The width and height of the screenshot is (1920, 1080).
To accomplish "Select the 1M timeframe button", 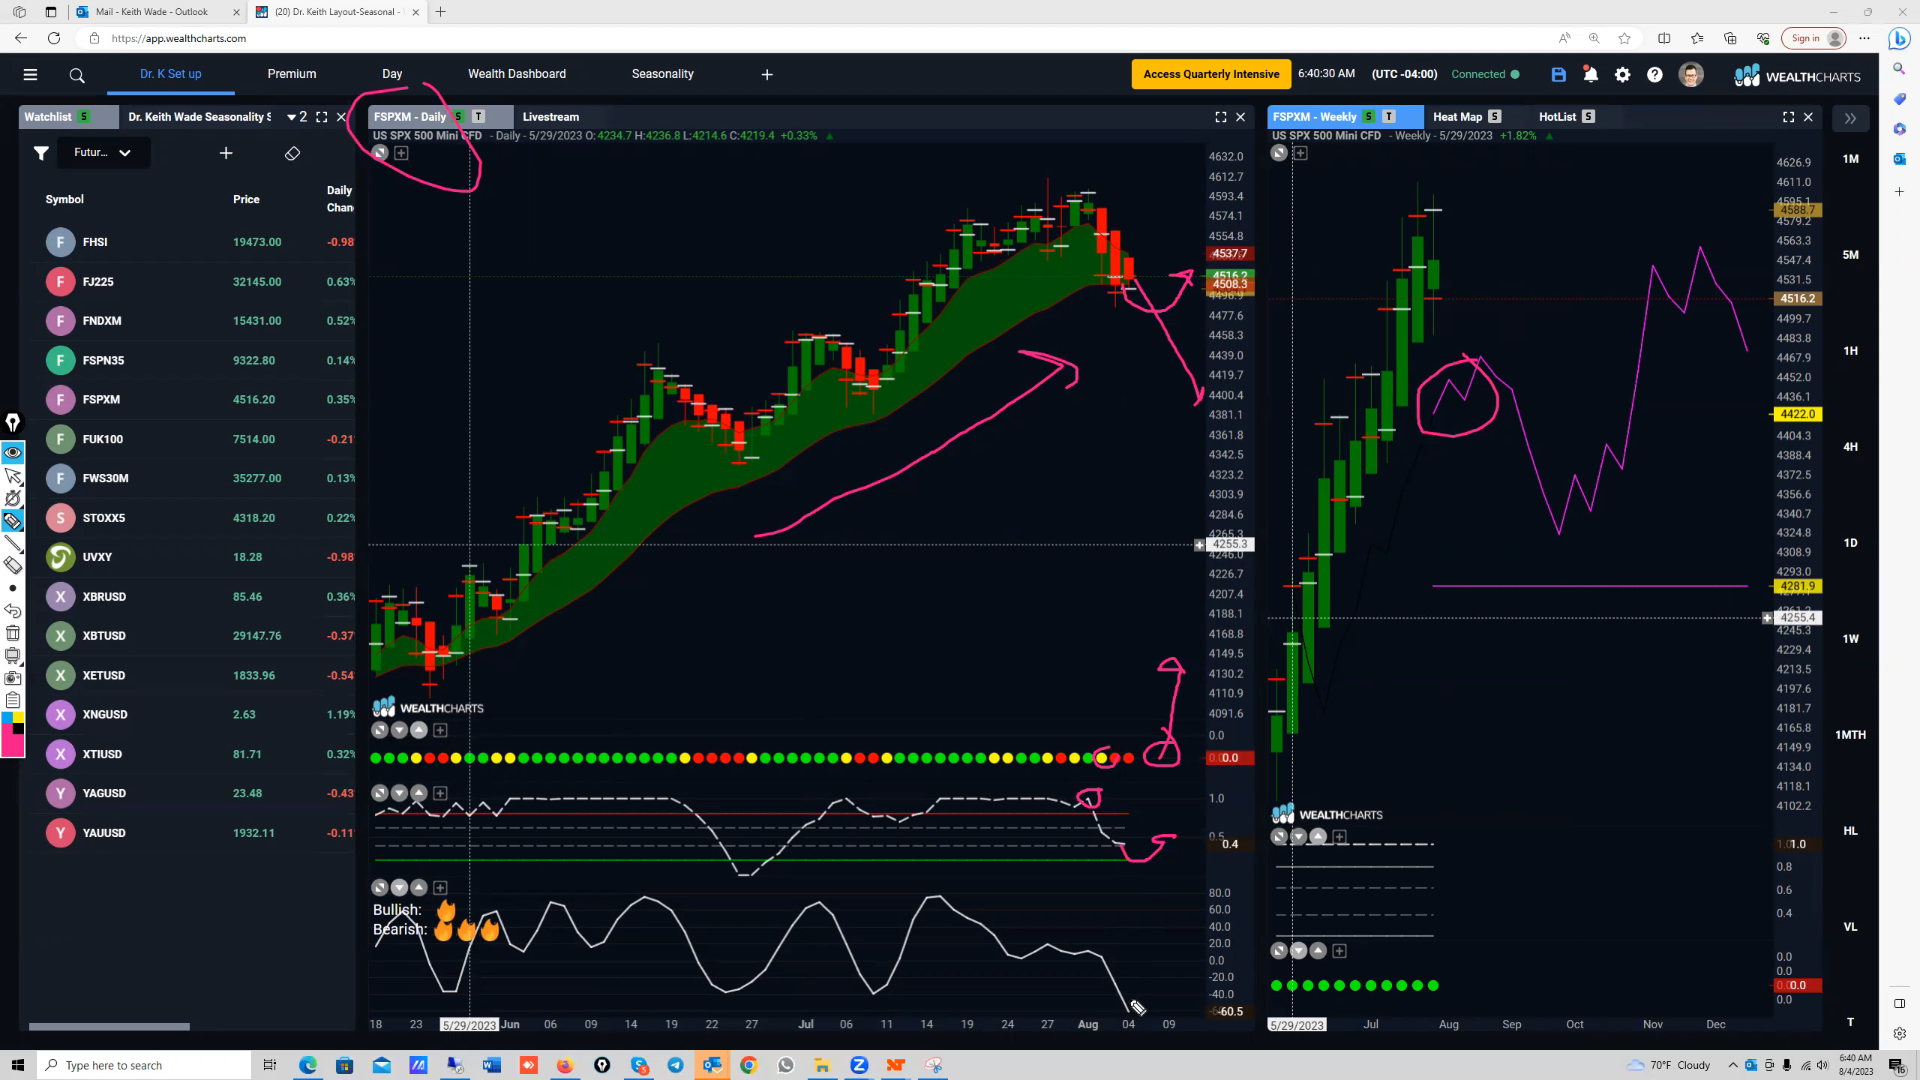I will click(x=1850, y=159).
